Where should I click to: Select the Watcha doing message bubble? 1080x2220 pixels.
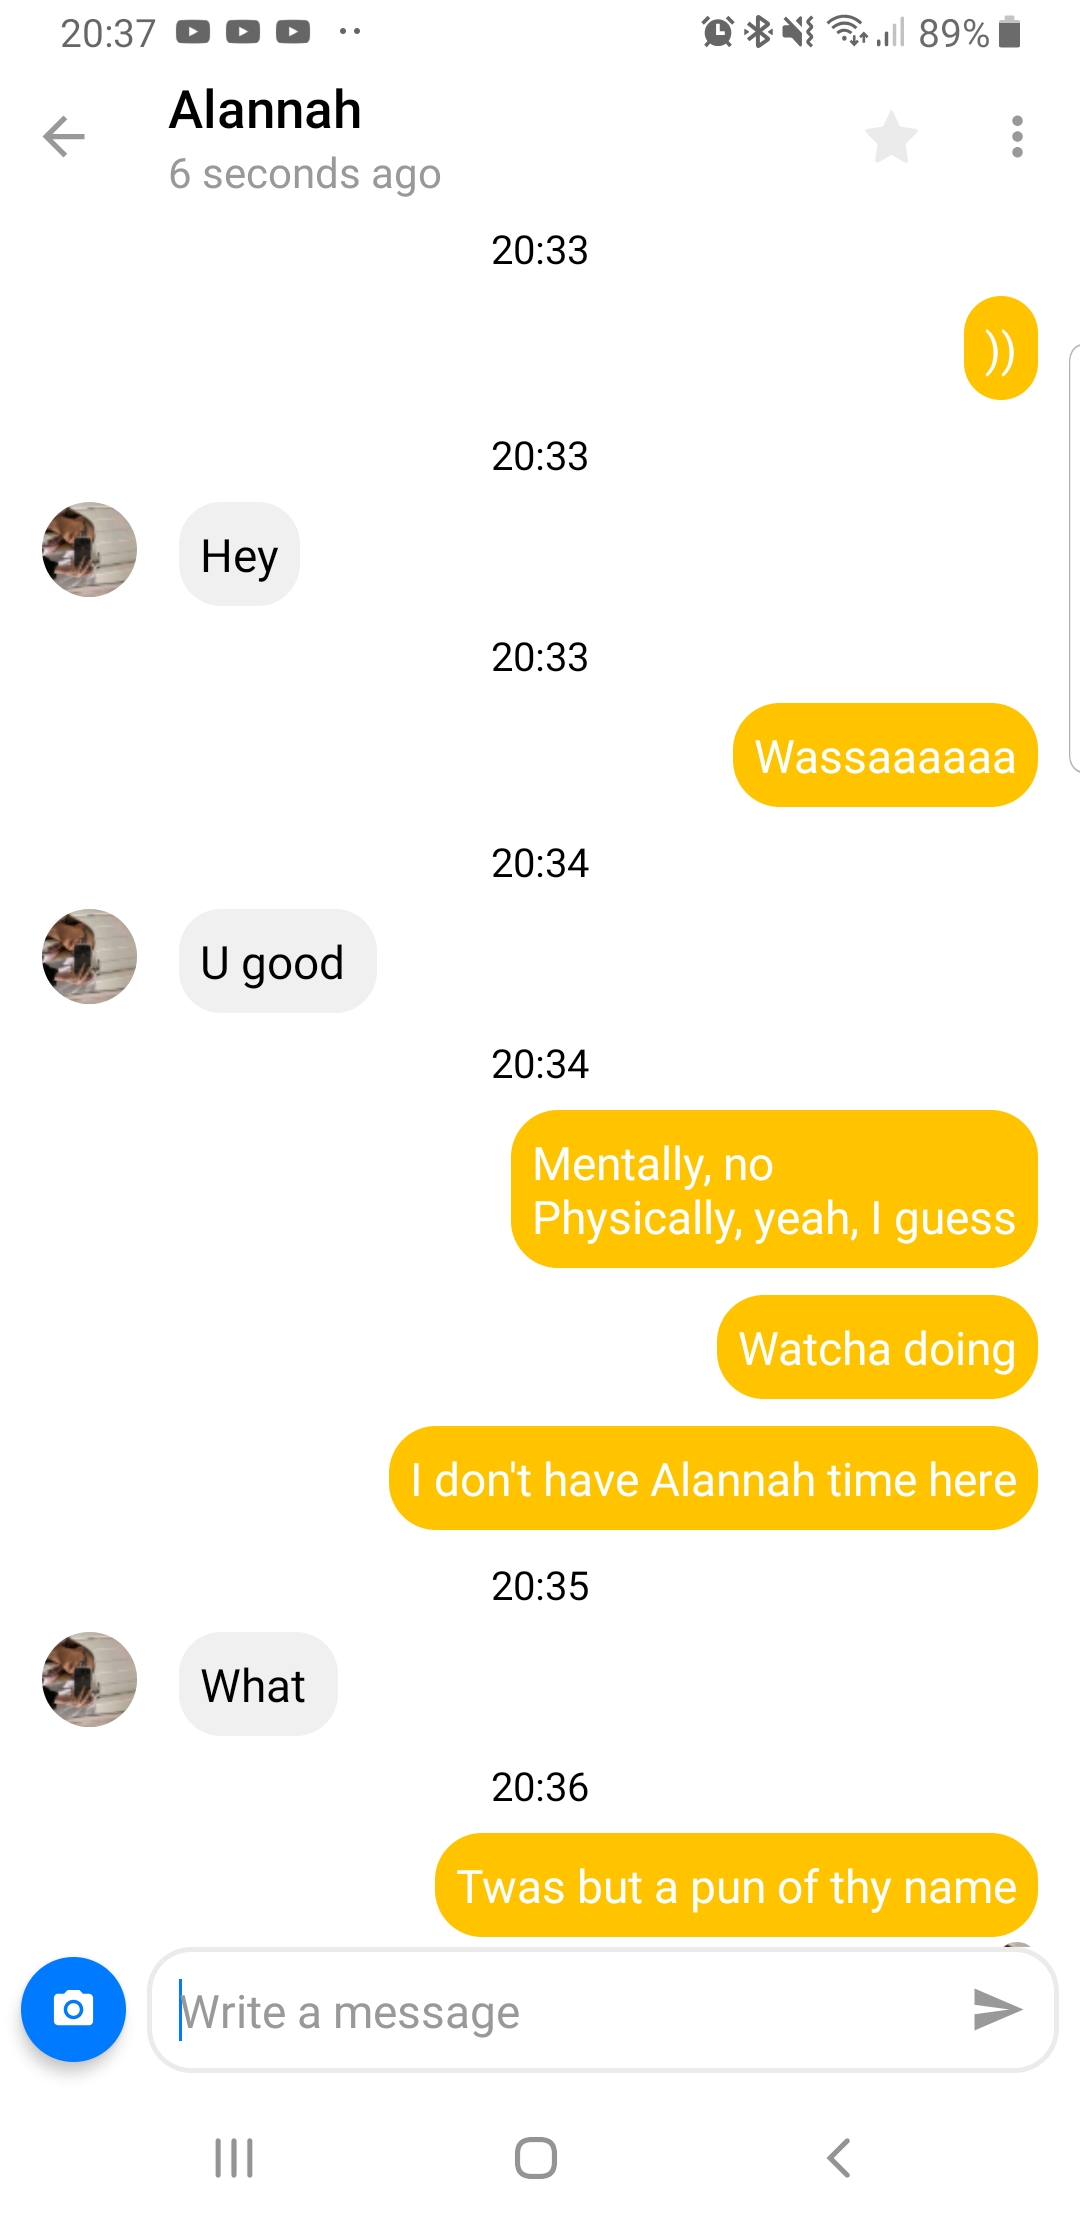click(877, 1347)
